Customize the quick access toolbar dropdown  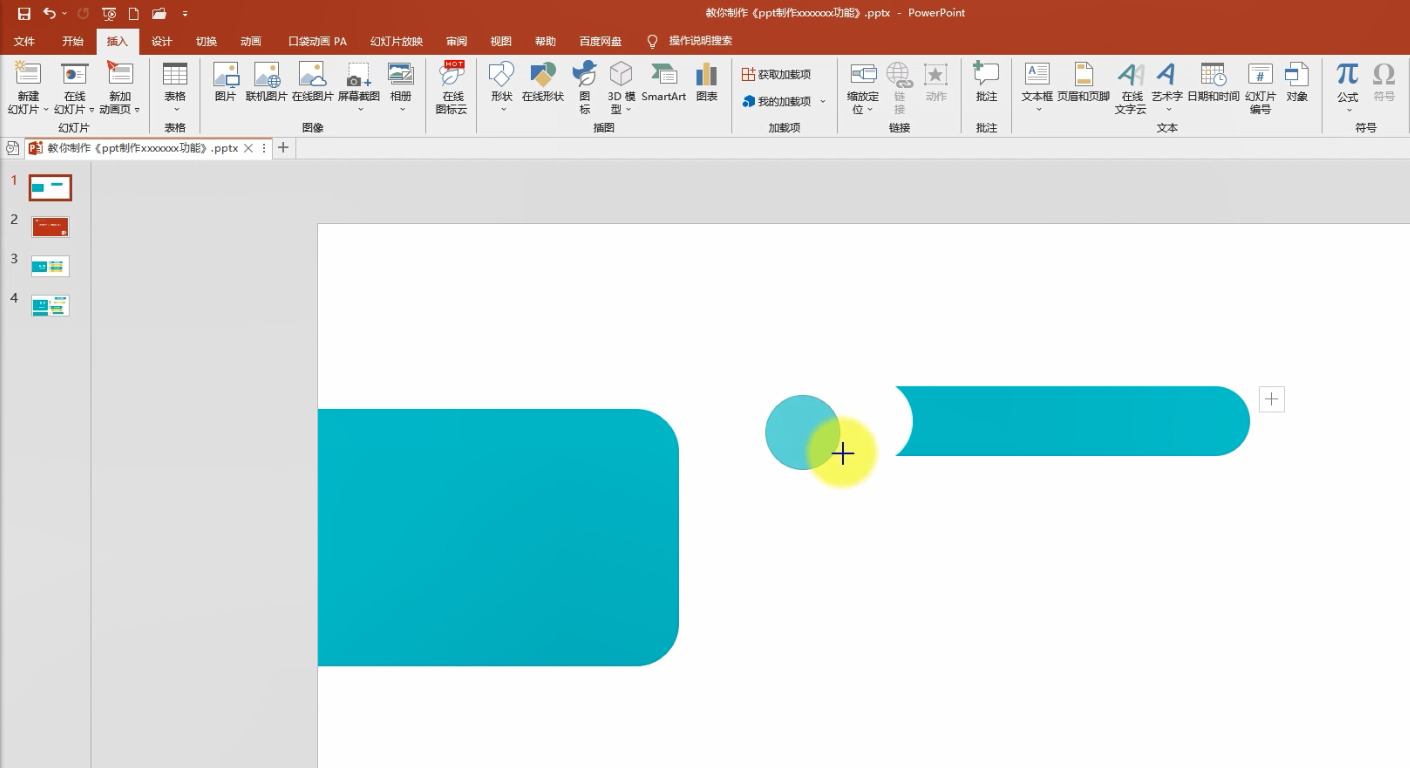(185, 14)
